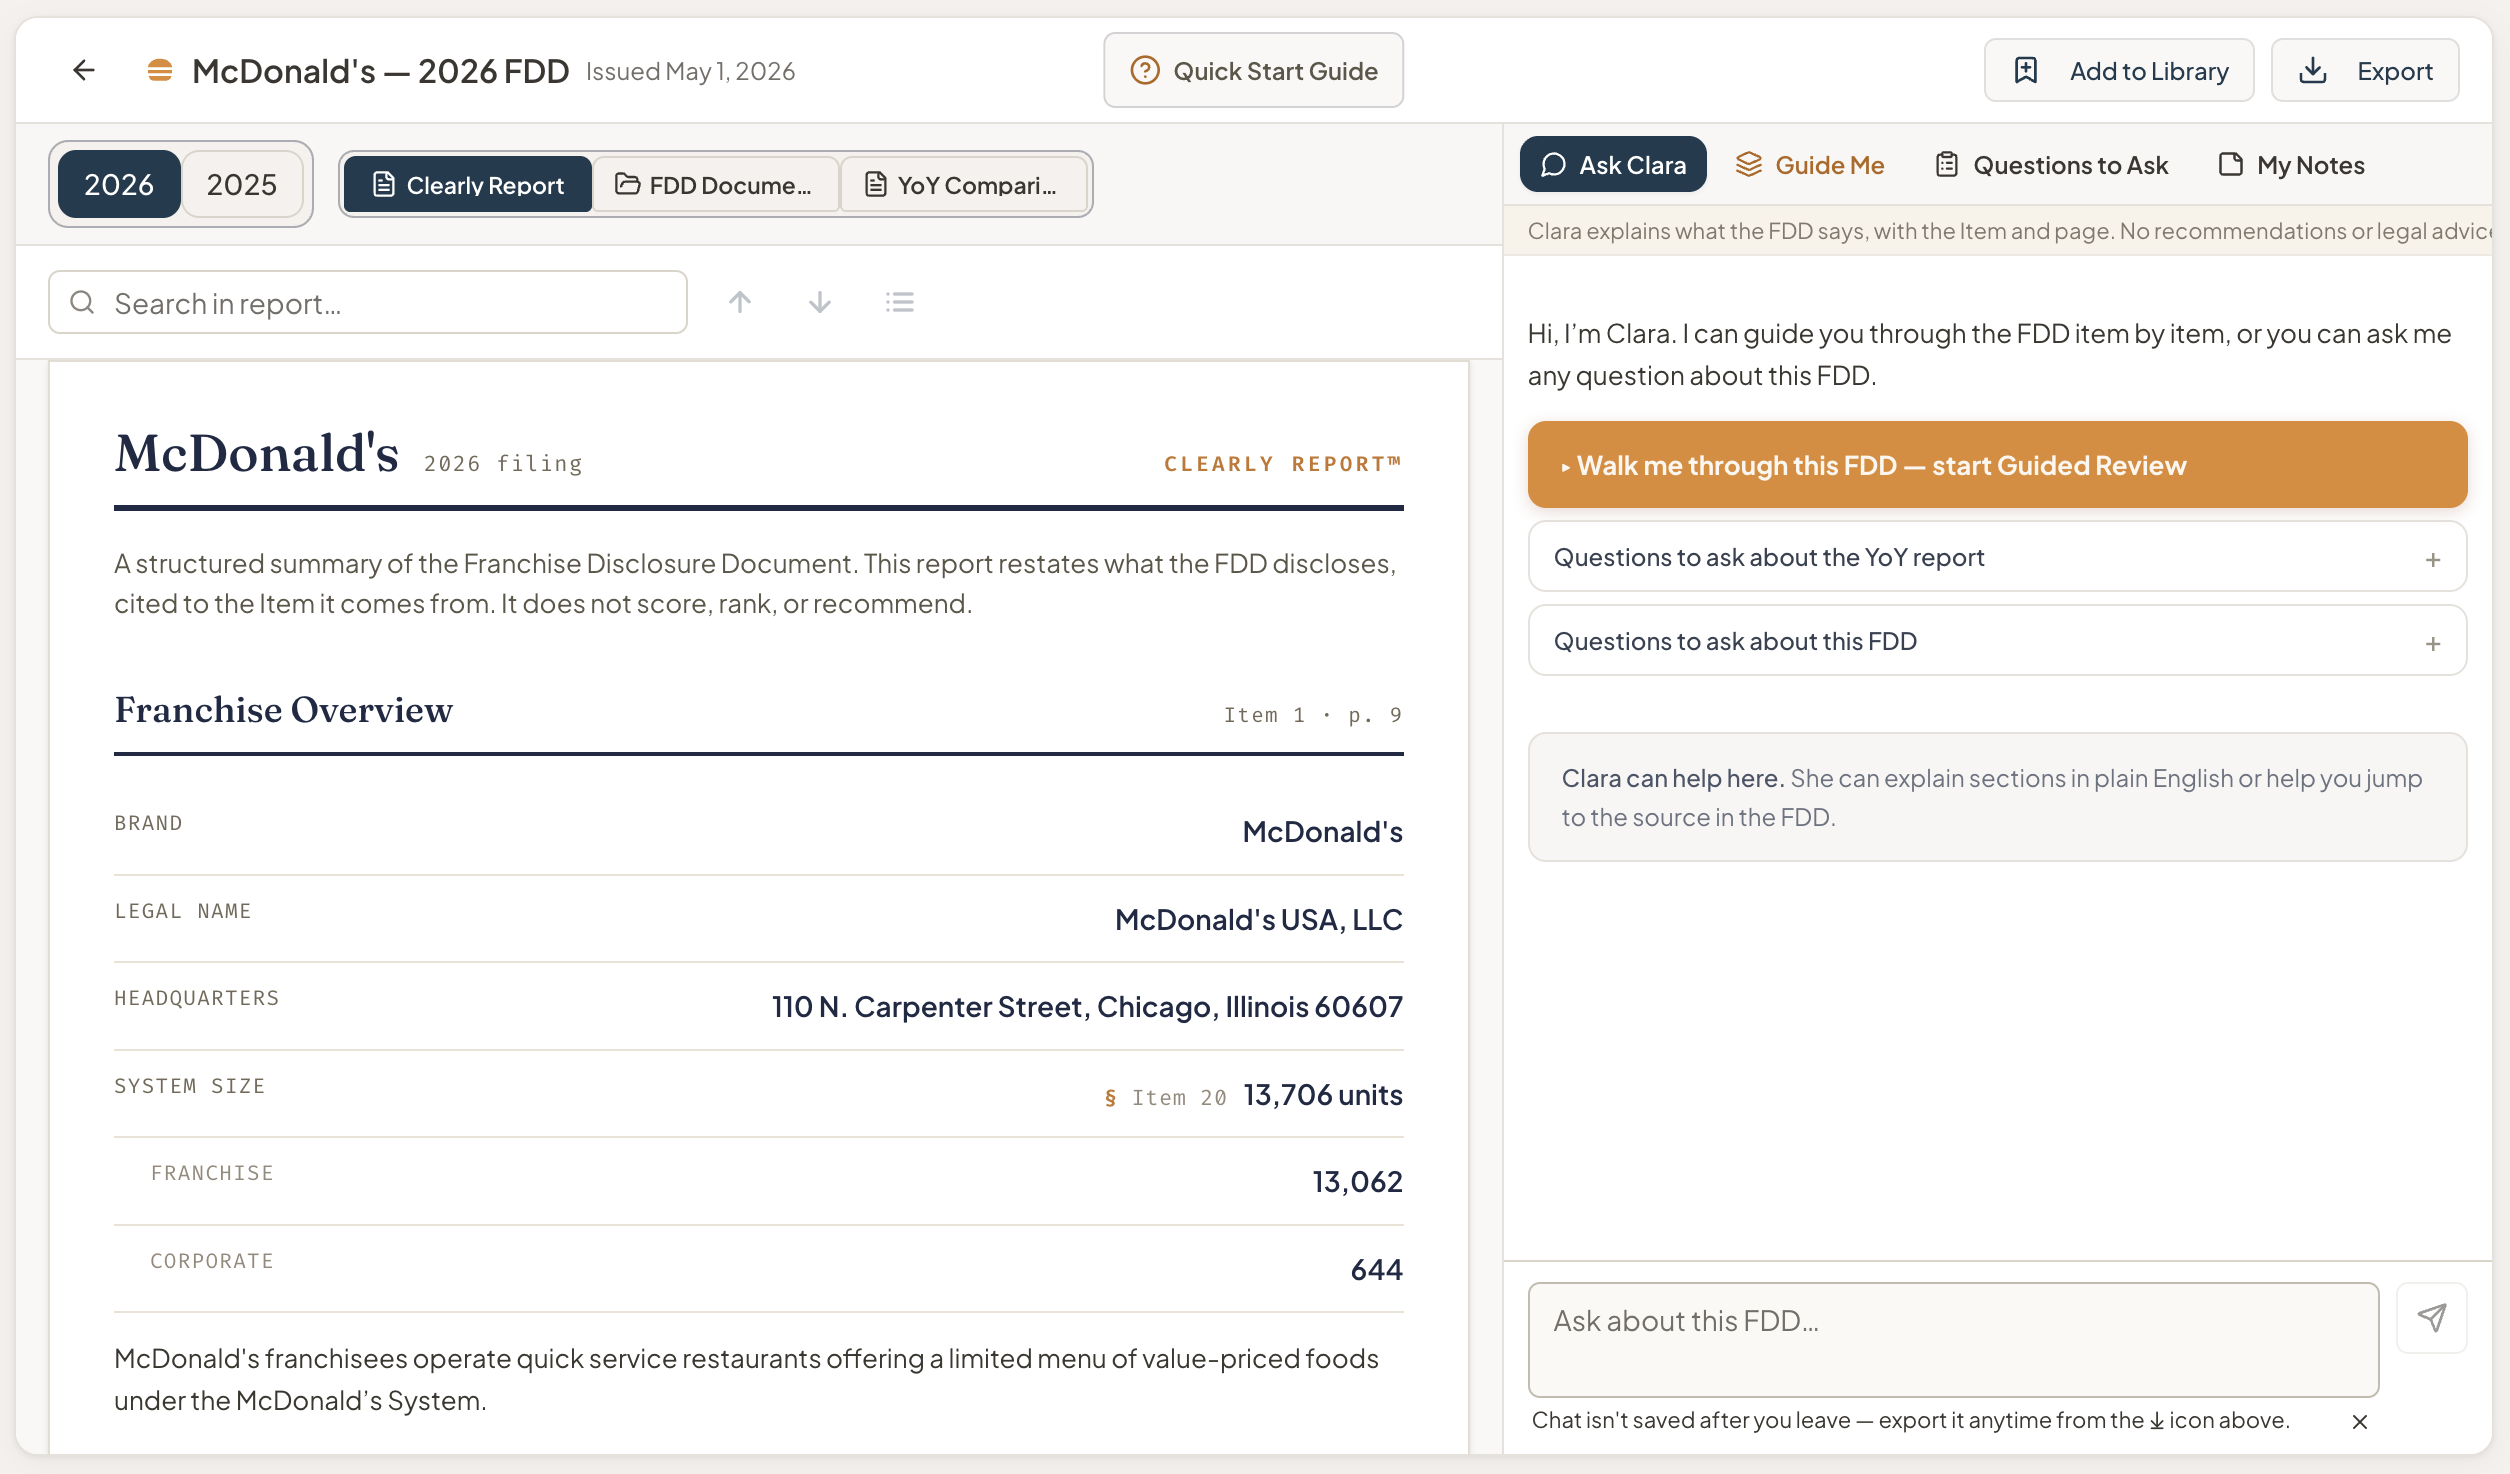Open the Quick Start Guide
The width and height of the screenshot is (2510, 1474).
pos(1253,70)
